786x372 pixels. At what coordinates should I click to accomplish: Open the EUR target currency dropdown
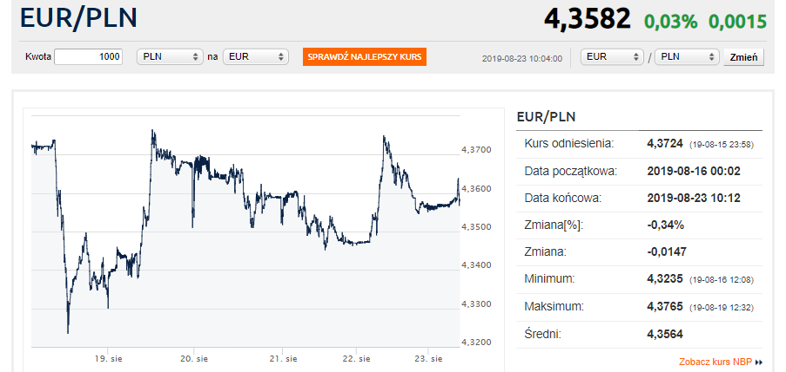point(256,57)
